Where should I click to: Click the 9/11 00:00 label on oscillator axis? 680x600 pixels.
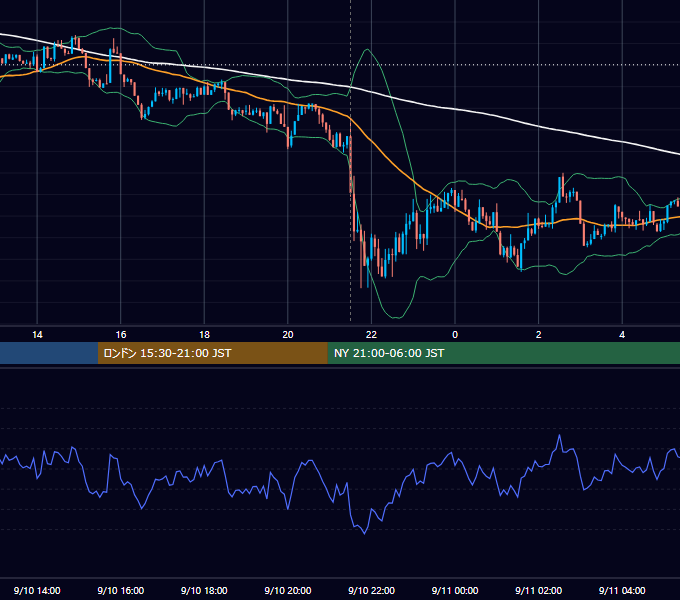455,590
